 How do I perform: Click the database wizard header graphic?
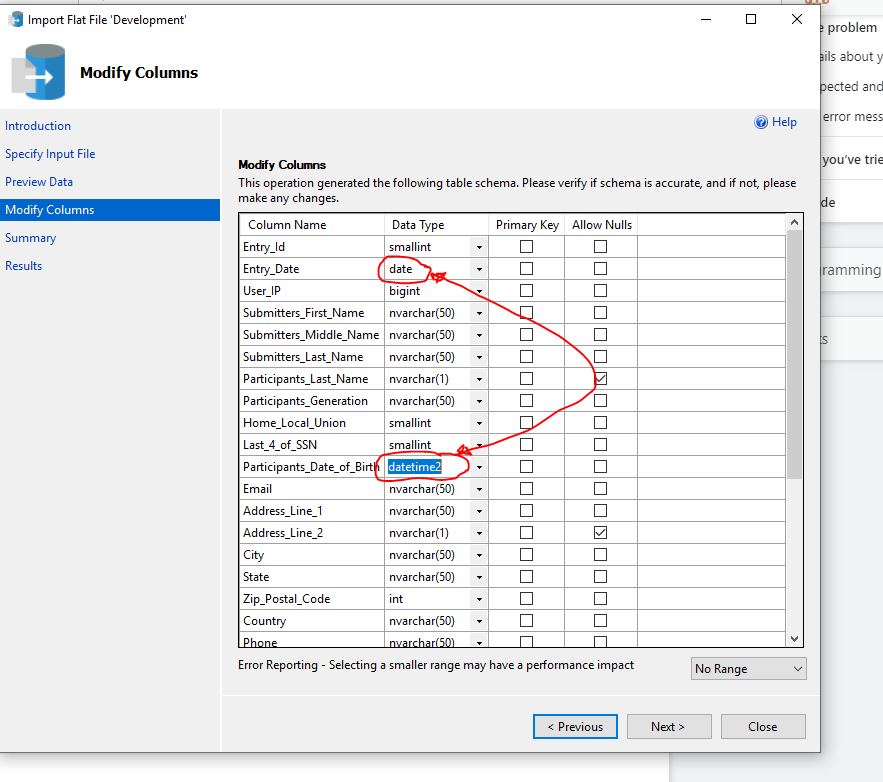pyautogui.click(x=38, y=72)
